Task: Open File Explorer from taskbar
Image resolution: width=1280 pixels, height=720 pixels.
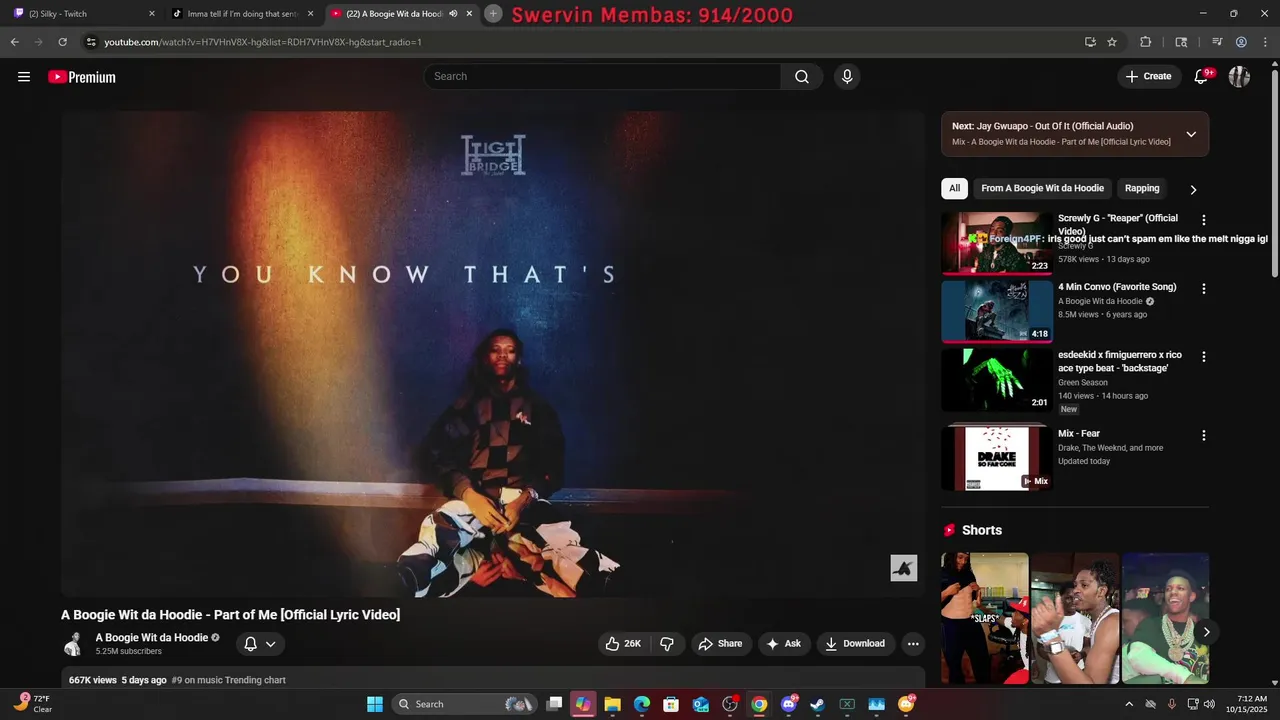Action: coord(612,704)
